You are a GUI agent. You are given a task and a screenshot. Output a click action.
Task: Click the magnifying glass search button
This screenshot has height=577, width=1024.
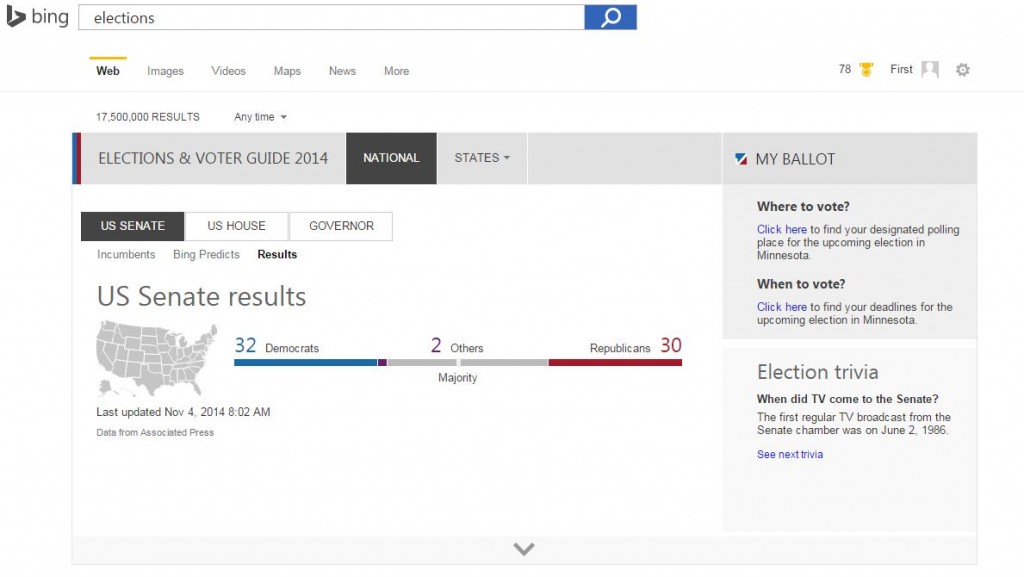tap(610, 18)
